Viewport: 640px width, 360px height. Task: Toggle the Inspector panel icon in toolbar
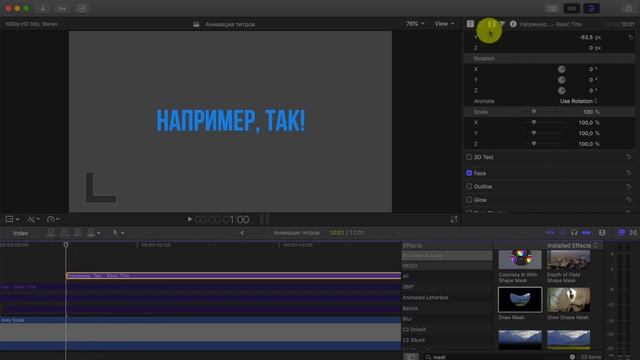coord(591,9)
